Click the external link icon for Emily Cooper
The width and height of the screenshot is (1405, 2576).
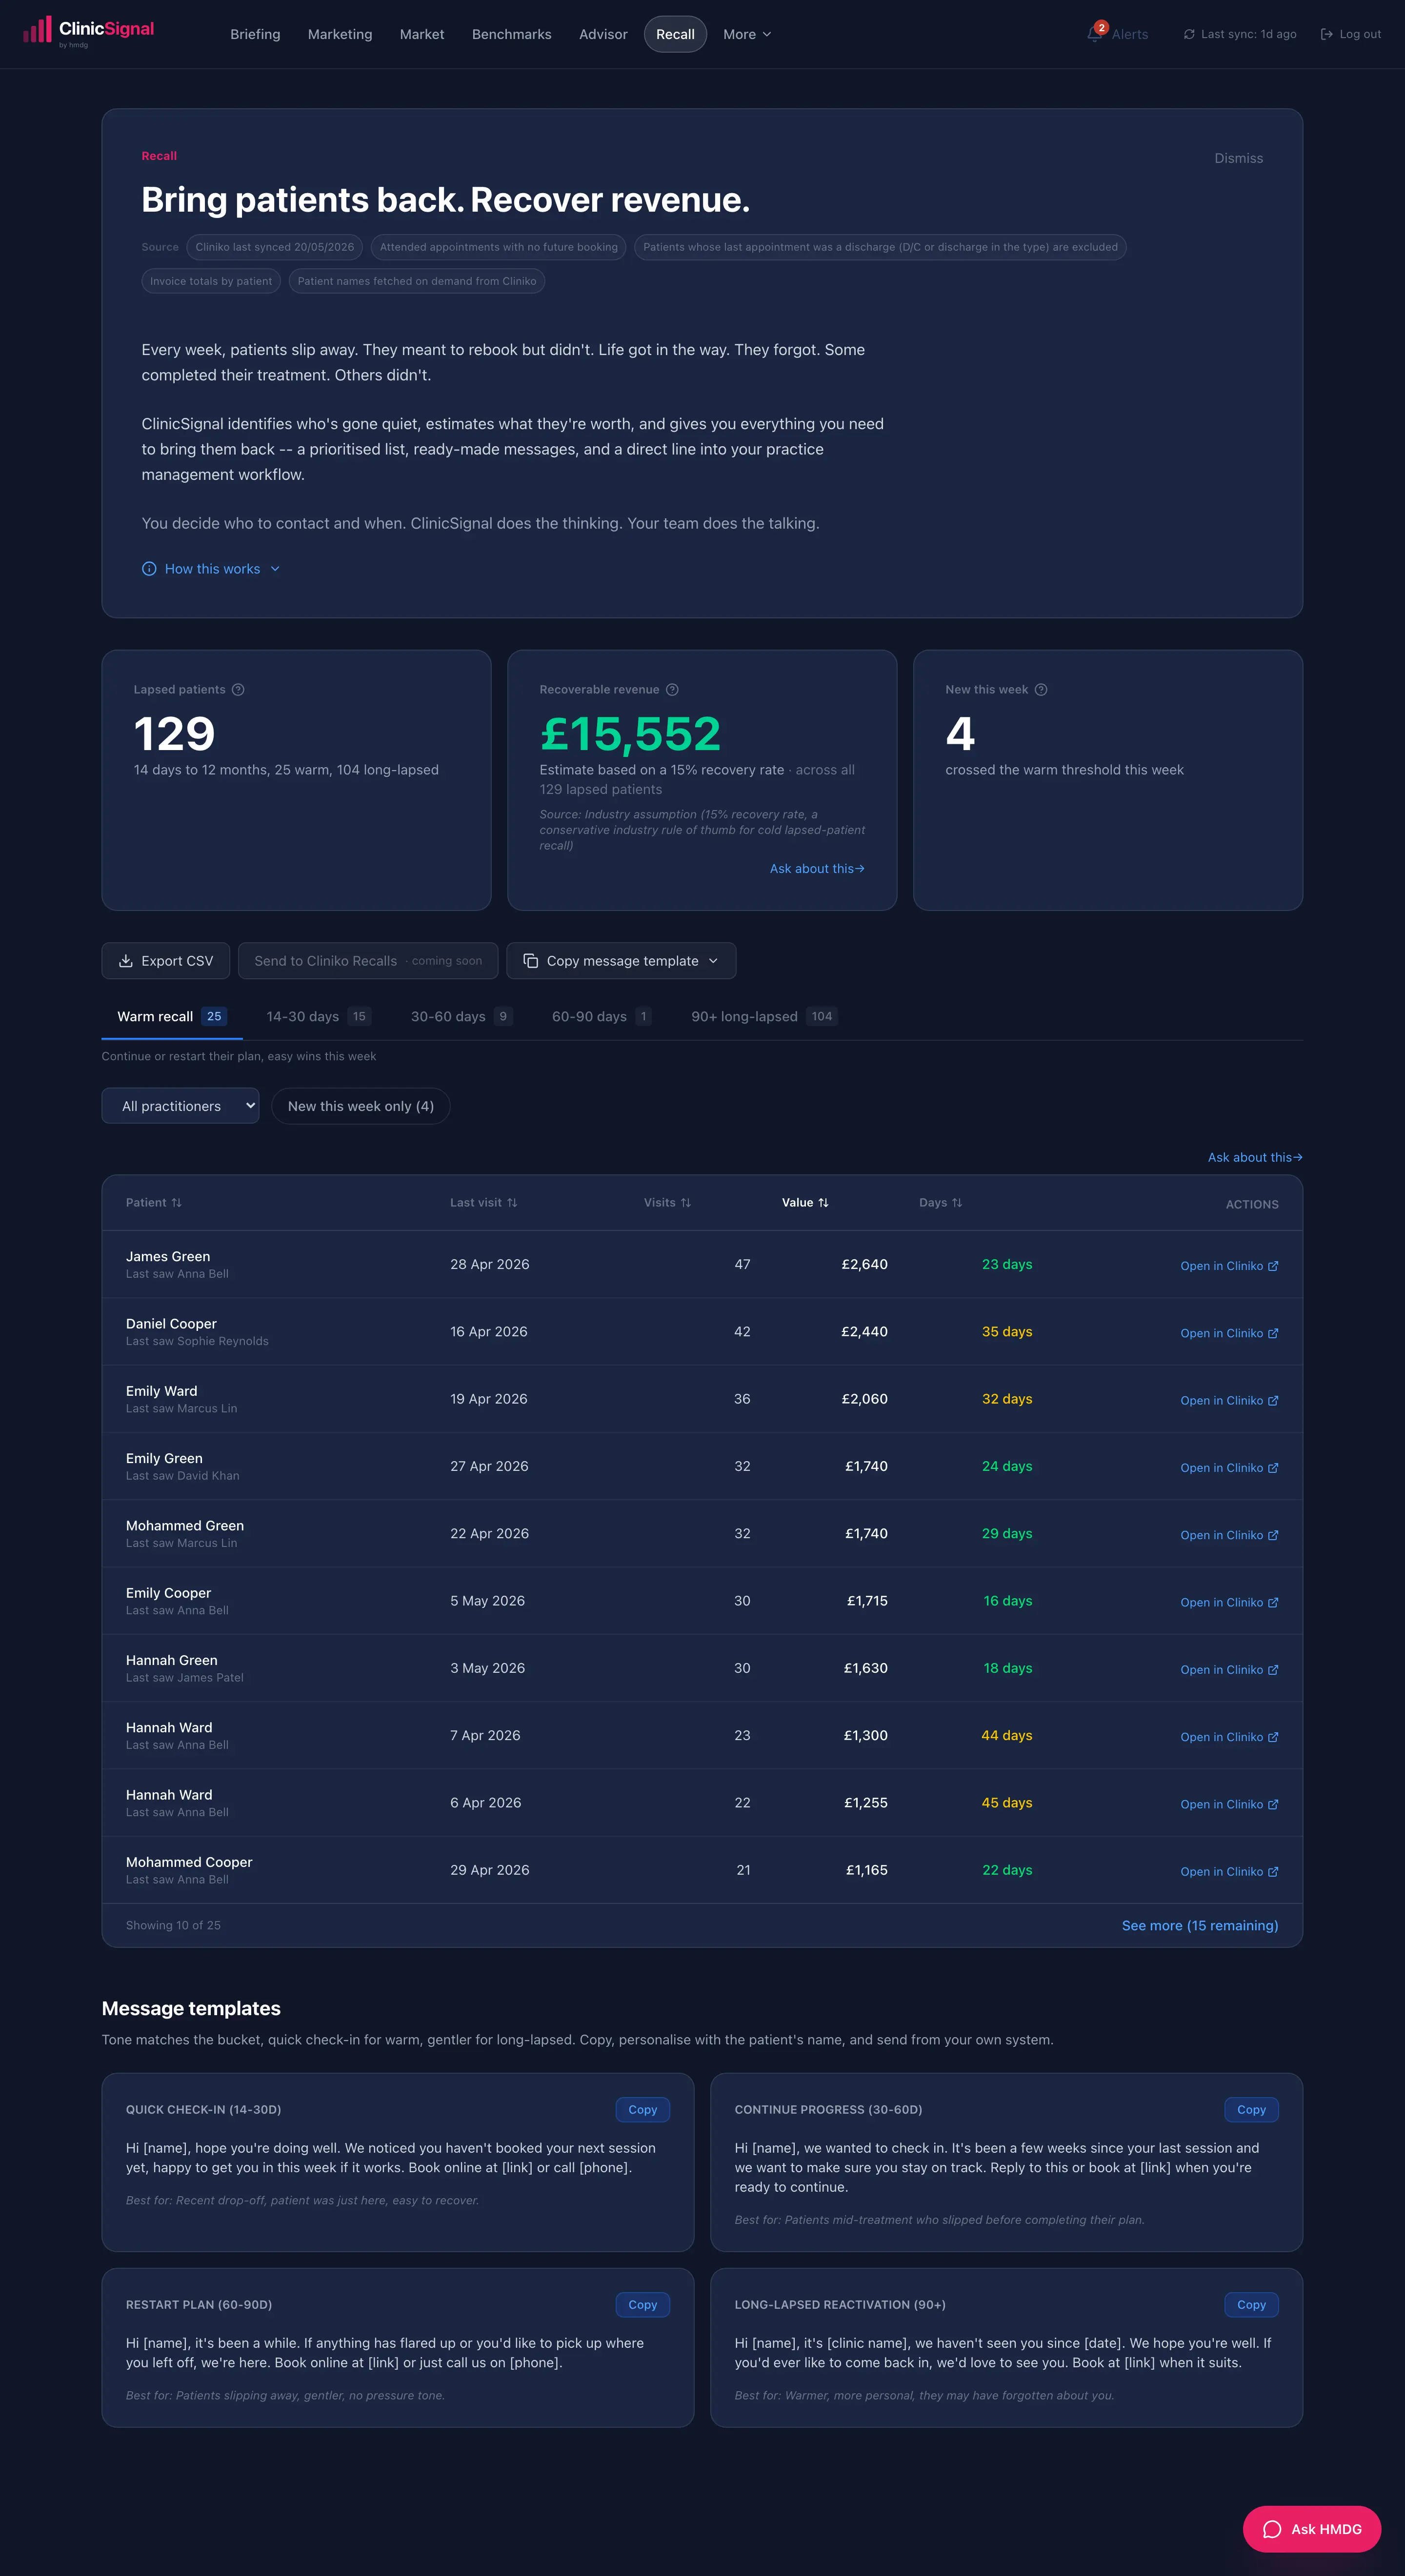(1273, 1603)
